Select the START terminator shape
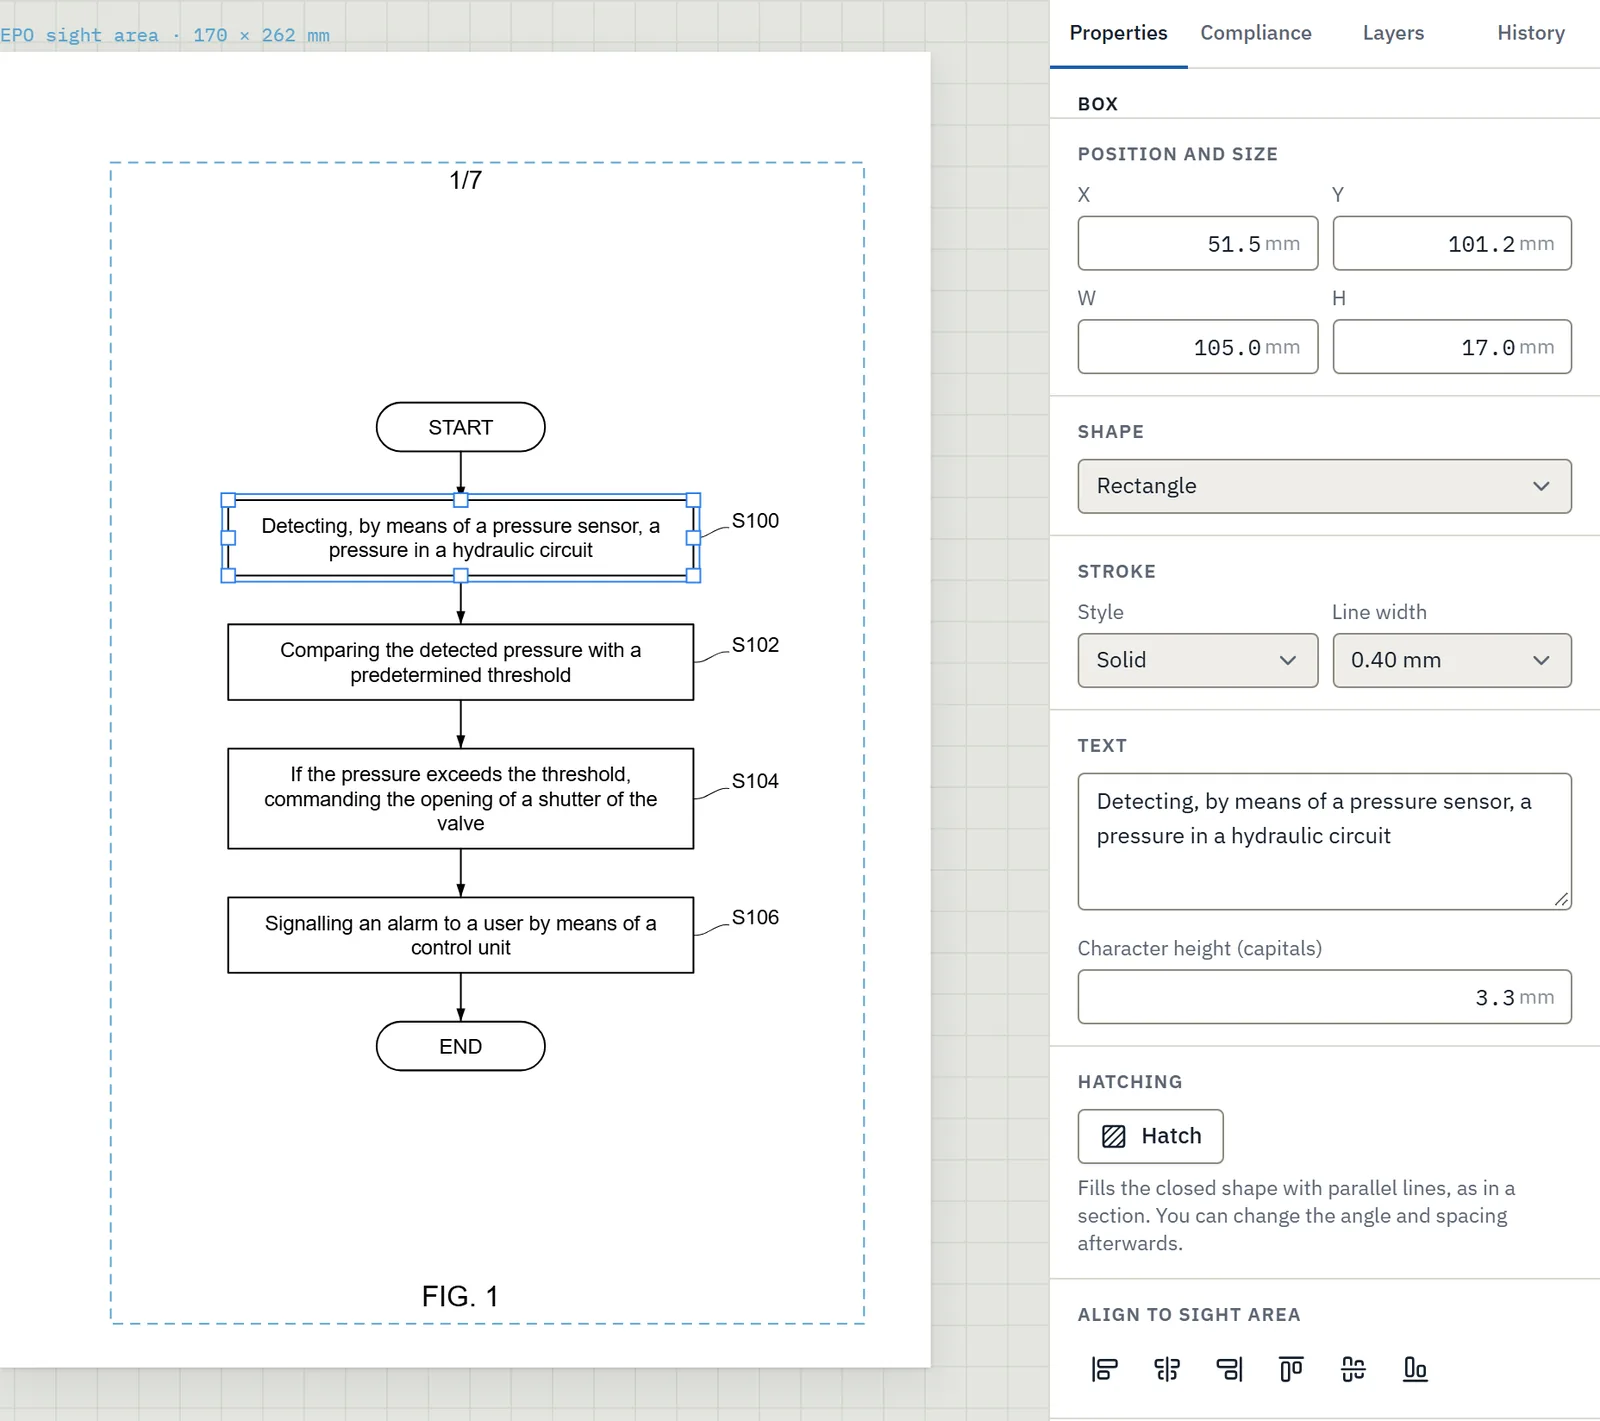The height and width of the screenshot is (1421, 1600). coord(460,427)
